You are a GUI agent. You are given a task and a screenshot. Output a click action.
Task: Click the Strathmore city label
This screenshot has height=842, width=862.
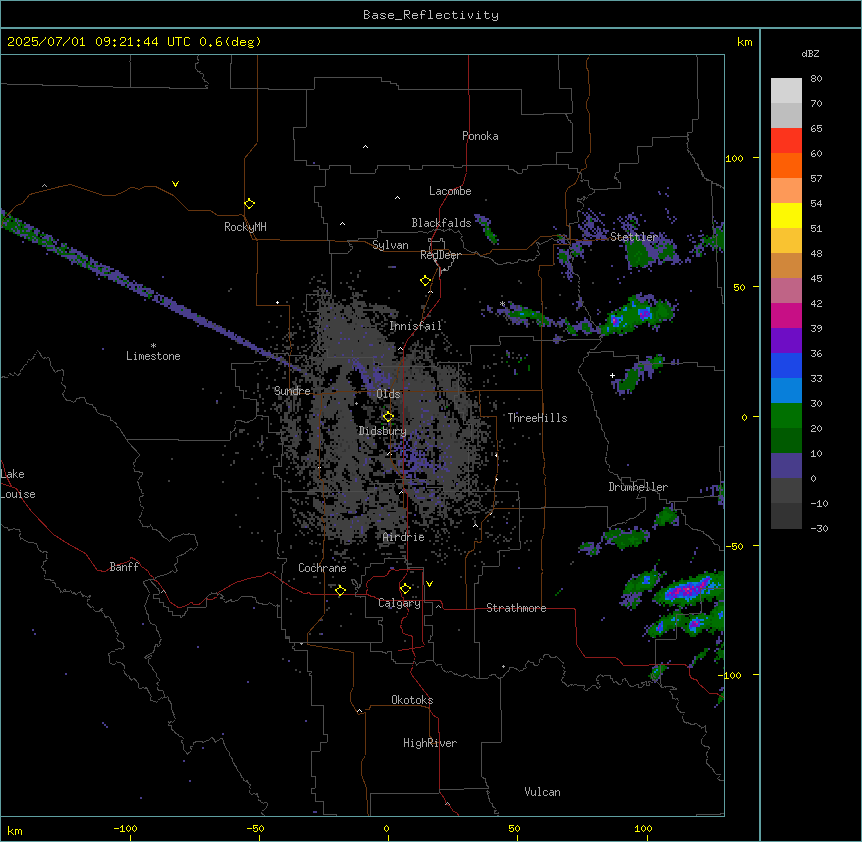coord(516,608)
